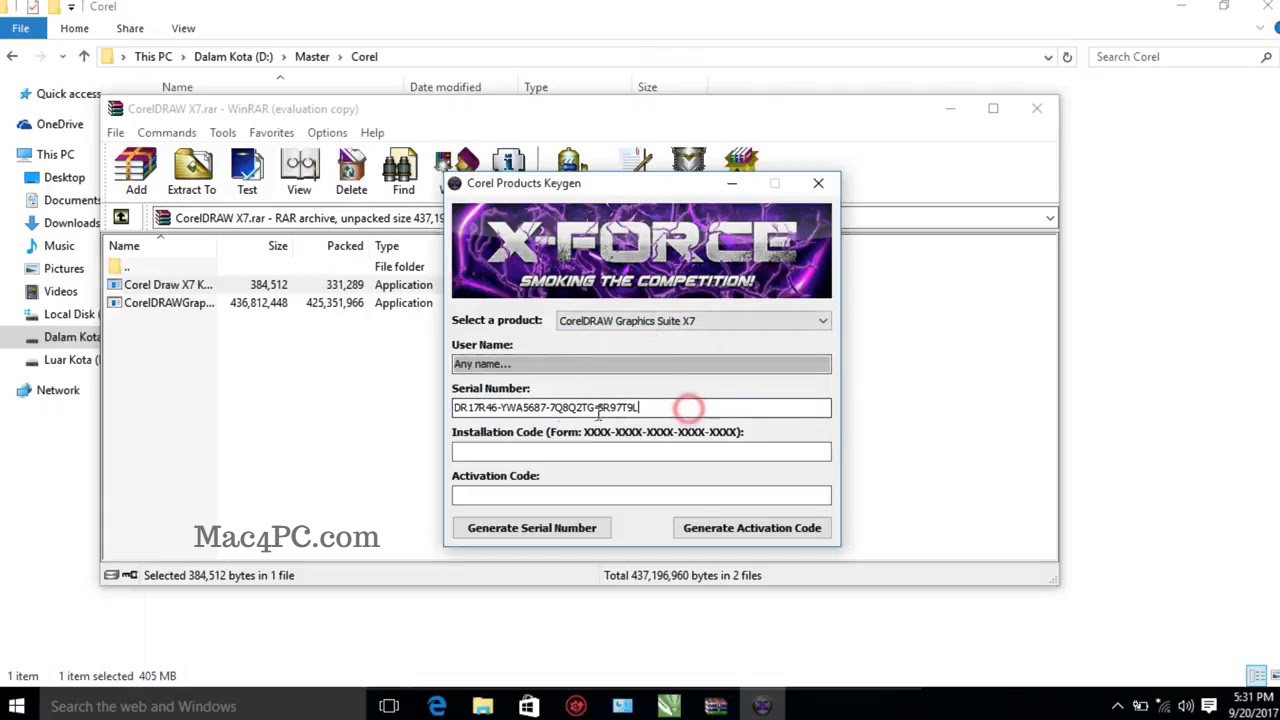Show hidden system tray icons
This screenshot has height=720, width=1280.
coord(1118,706)
